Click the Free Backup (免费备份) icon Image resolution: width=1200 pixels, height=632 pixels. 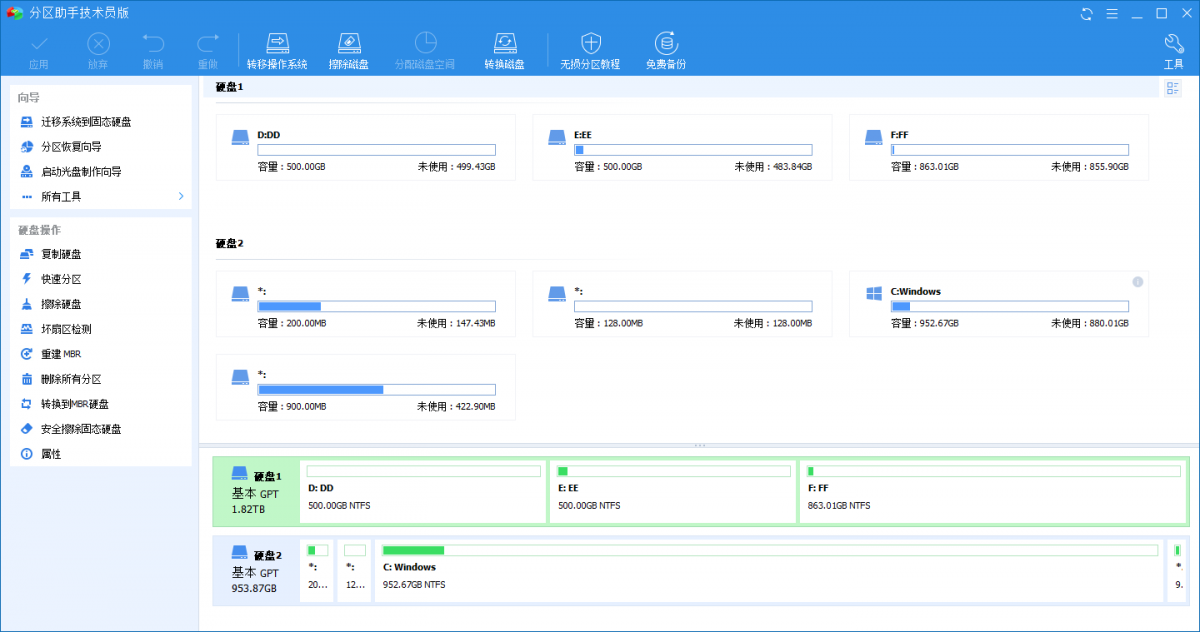coord(665,48)
